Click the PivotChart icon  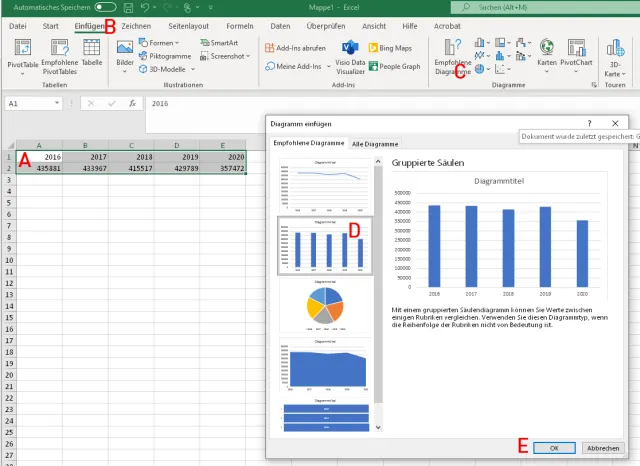[x=577, y=52]
